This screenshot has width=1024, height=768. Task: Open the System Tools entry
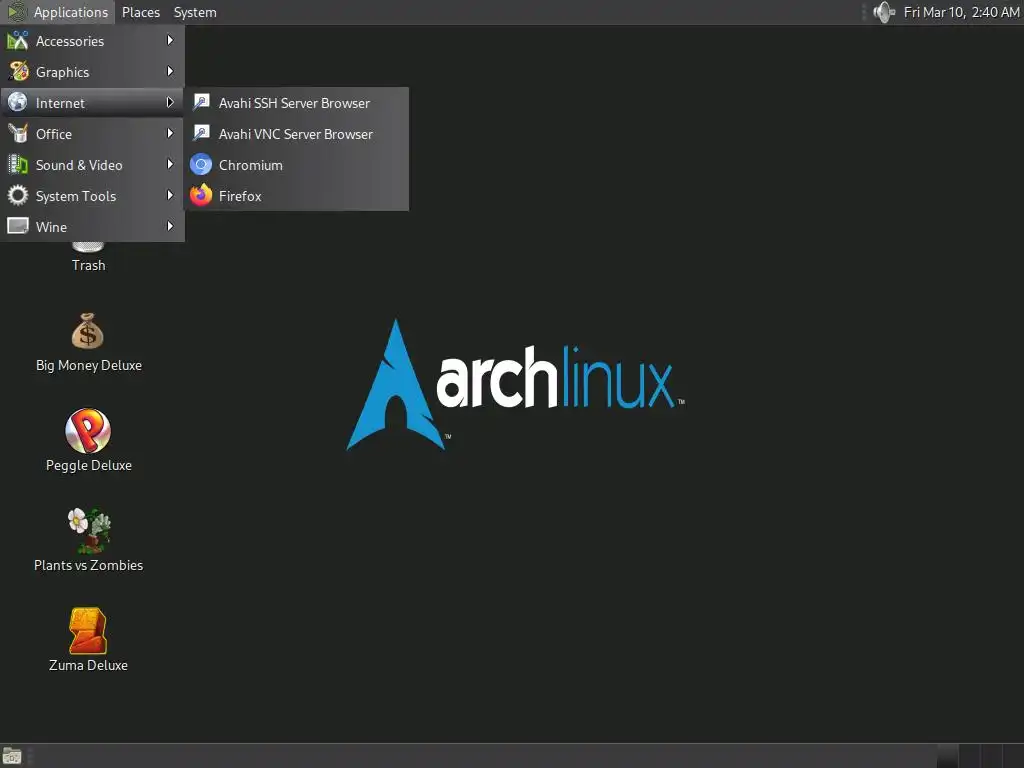[x=92, y=196]
